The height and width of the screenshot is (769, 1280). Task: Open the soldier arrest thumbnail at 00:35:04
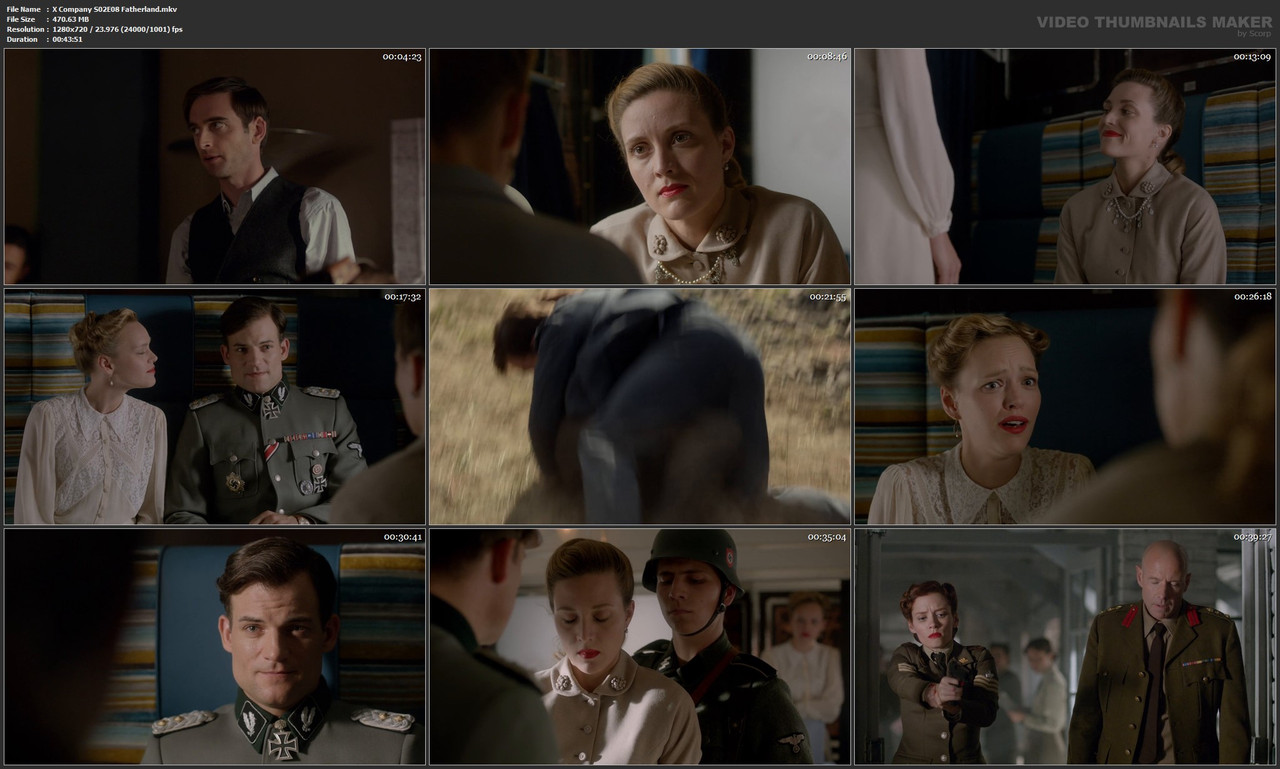click(x=640, y=647)
